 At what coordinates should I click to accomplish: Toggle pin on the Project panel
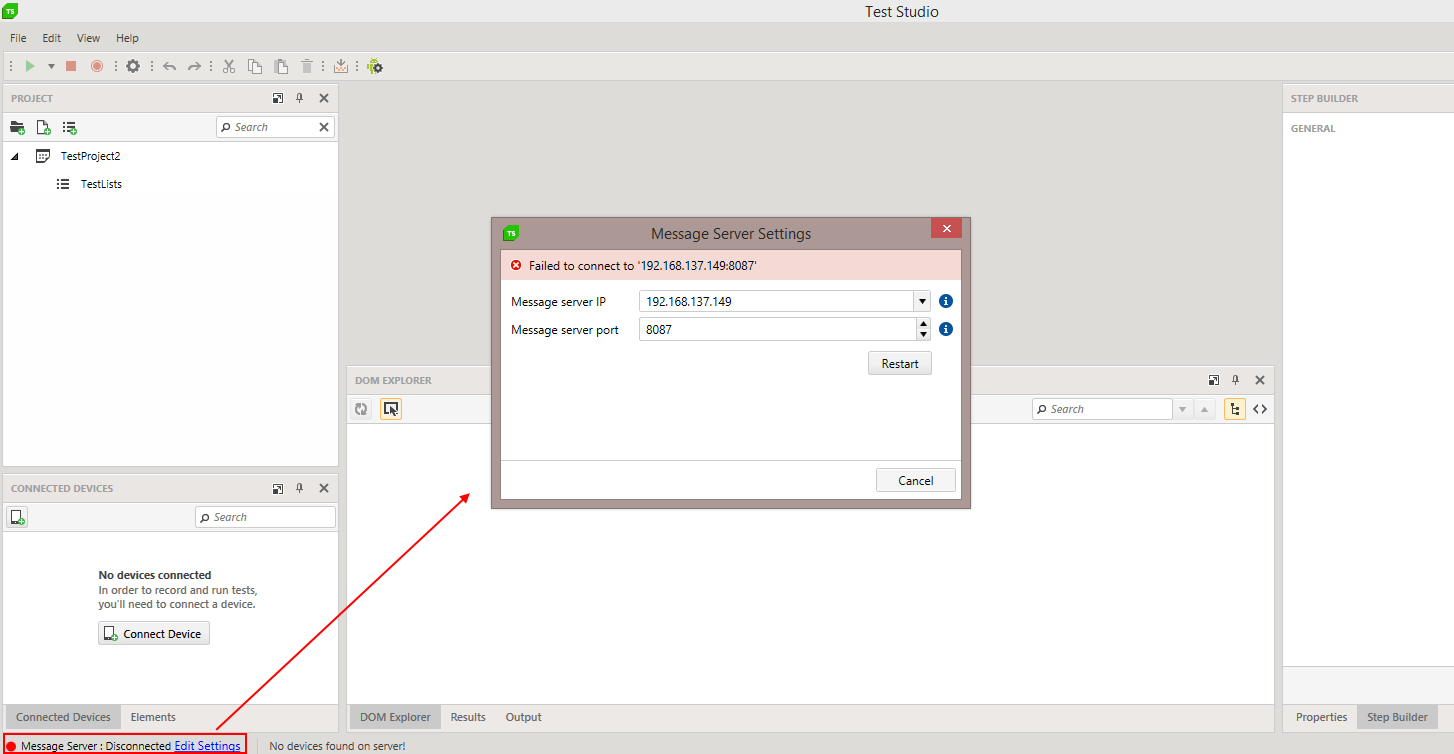click(299, 98)
